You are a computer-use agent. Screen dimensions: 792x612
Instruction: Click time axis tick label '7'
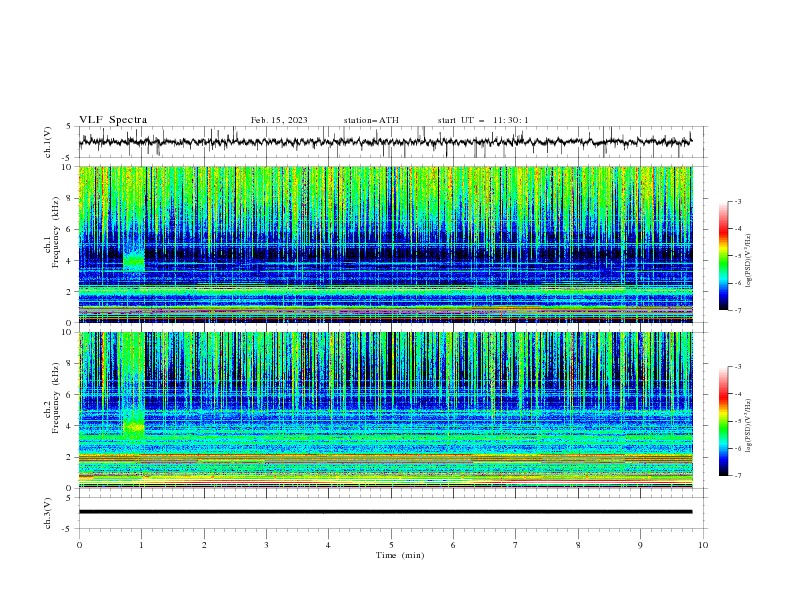pos(516,545)
